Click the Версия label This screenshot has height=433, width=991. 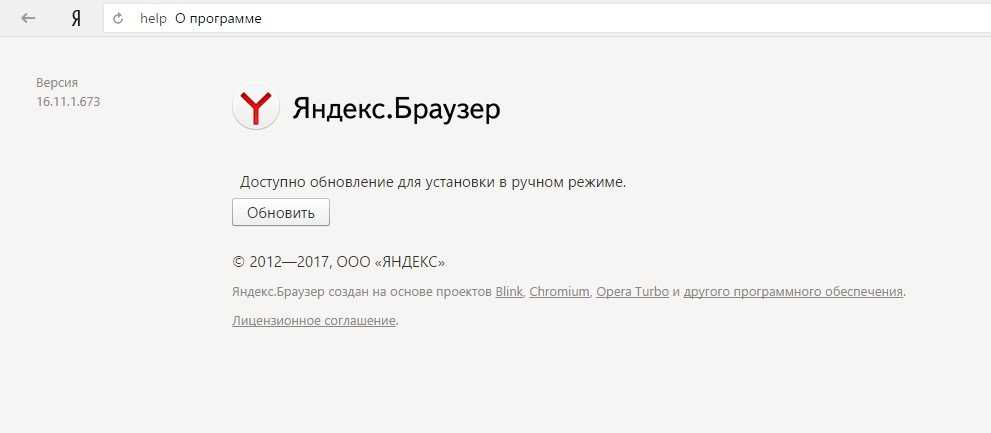tap(57, 83)
